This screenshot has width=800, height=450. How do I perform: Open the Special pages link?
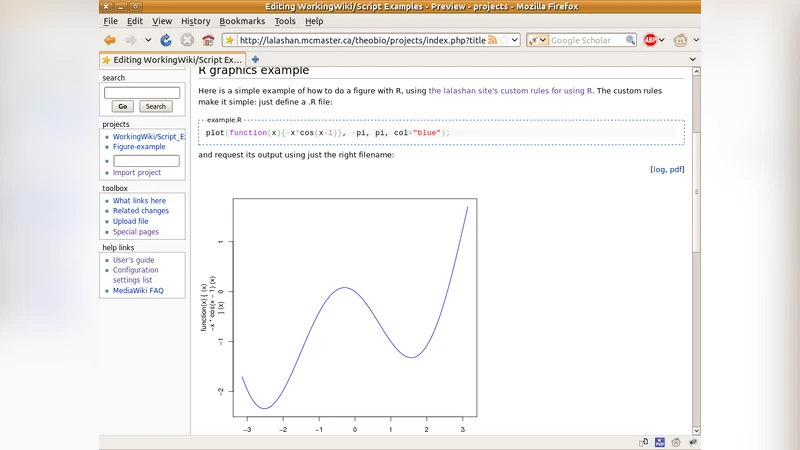click(x=136, y=232)
